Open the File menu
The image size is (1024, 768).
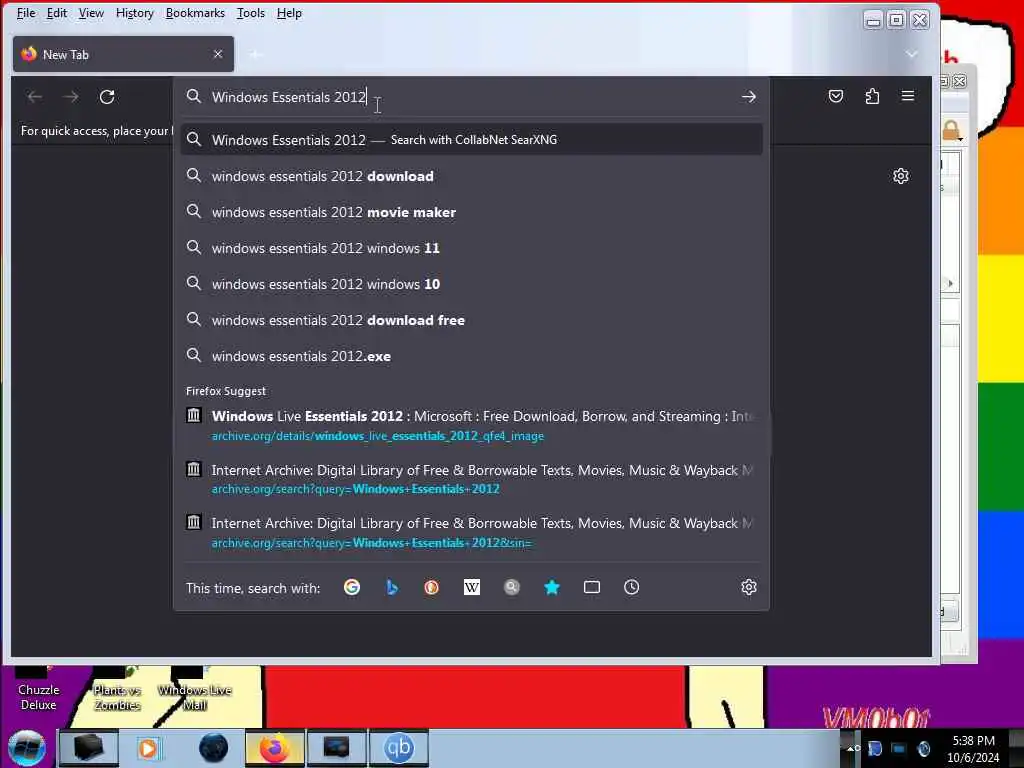(26, 13)
